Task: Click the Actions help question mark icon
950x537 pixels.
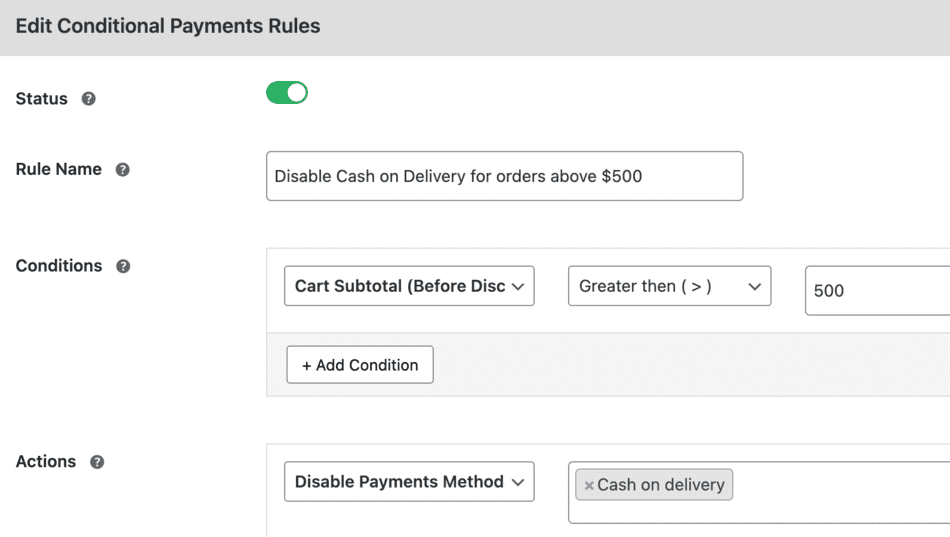Action: 97,462
